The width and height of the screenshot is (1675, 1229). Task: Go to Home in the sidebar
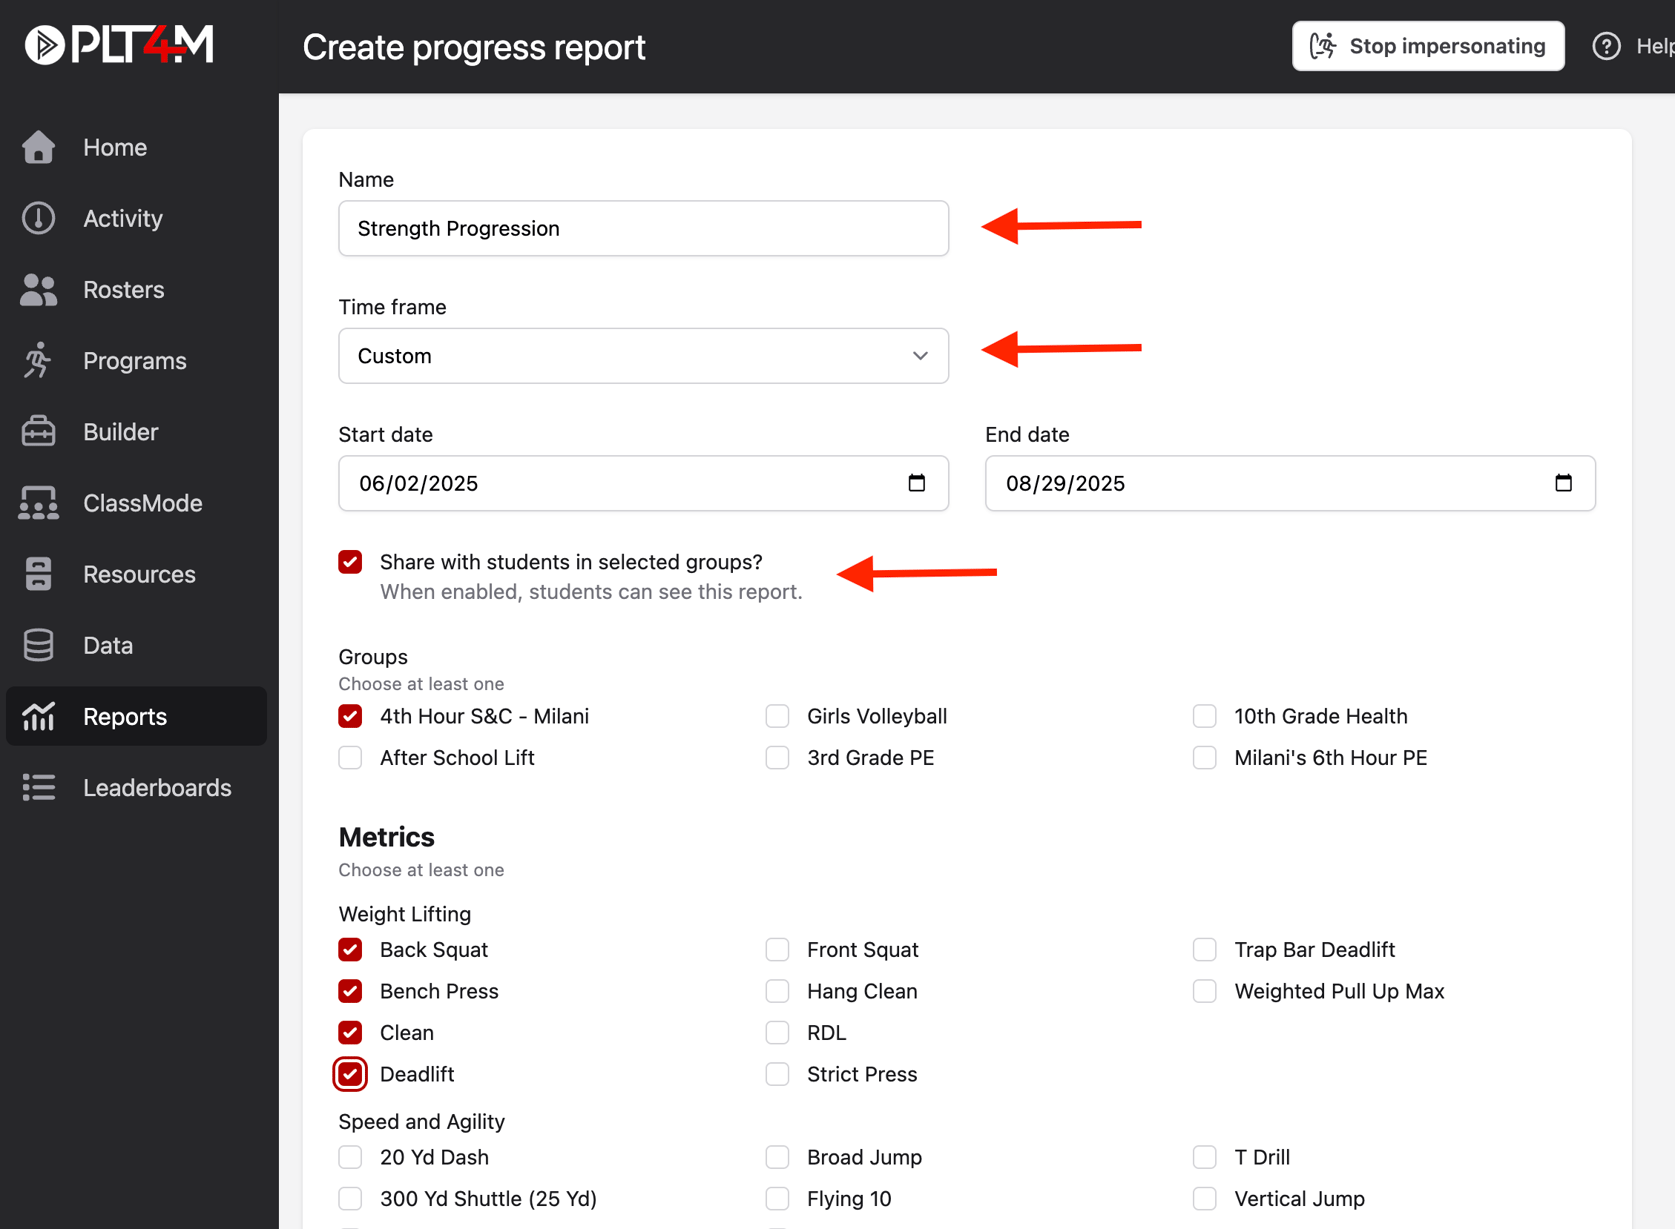tap(136, 147)
